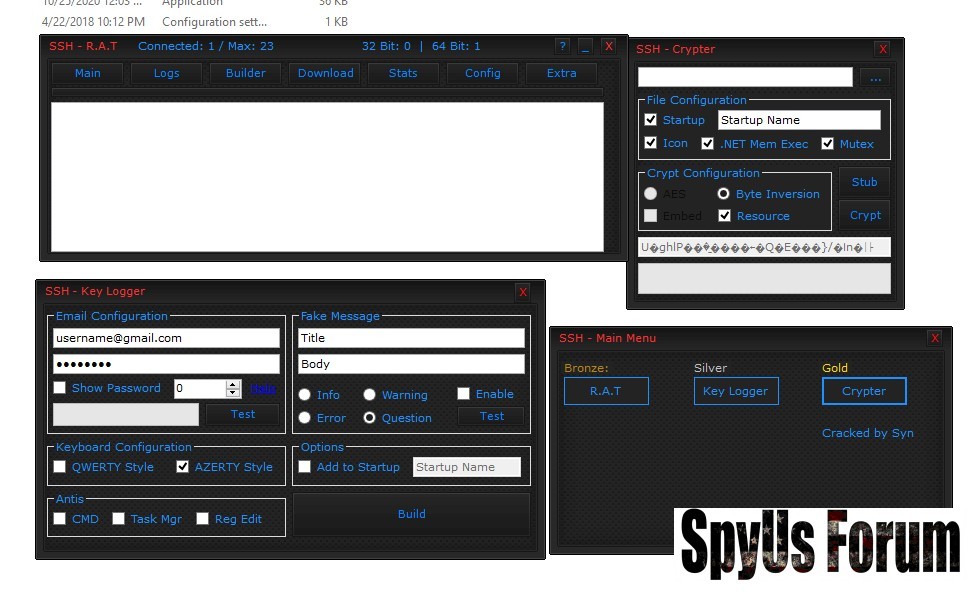This screenshot has height=592, width=977.
Task: Uncheck the AZERTY Style checkbox
Action: click(183, 467)
